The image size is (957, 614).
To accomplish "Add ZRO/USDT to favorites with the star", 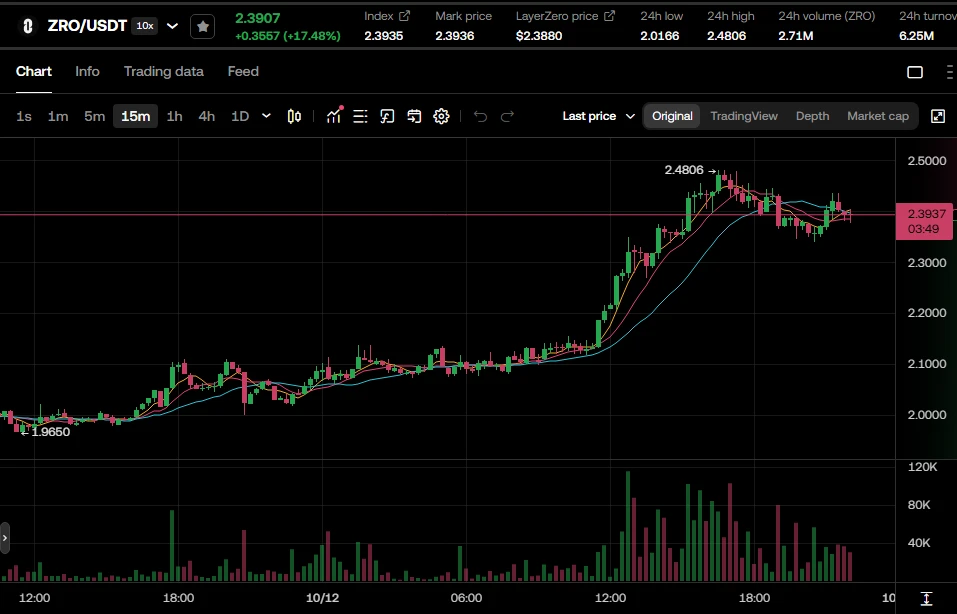I will (203, 26).
